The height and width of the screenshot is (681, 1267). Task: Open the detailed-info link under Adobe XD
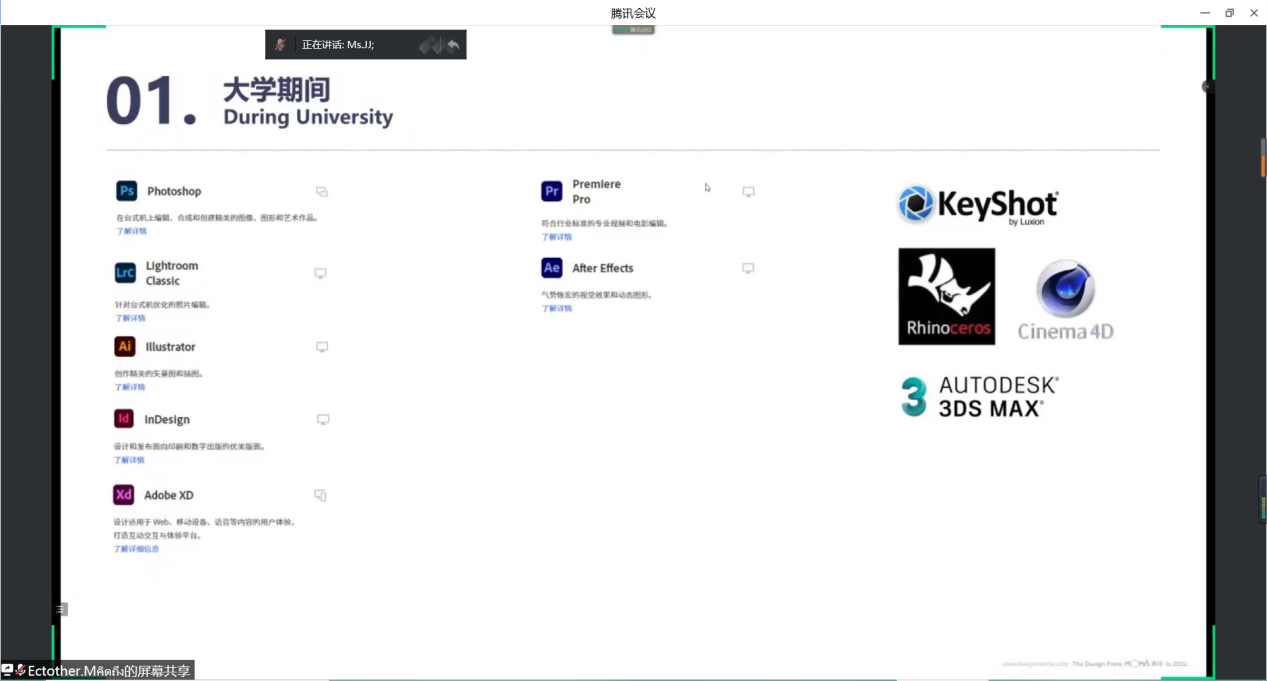click(136, 549)
